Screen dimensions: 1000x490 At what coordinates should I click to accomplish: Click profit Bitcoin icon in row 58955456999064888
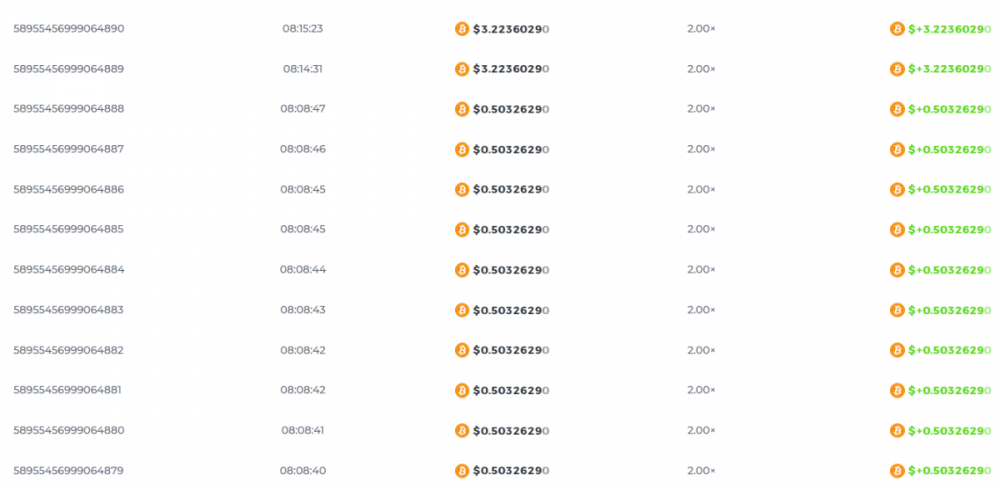897,109
